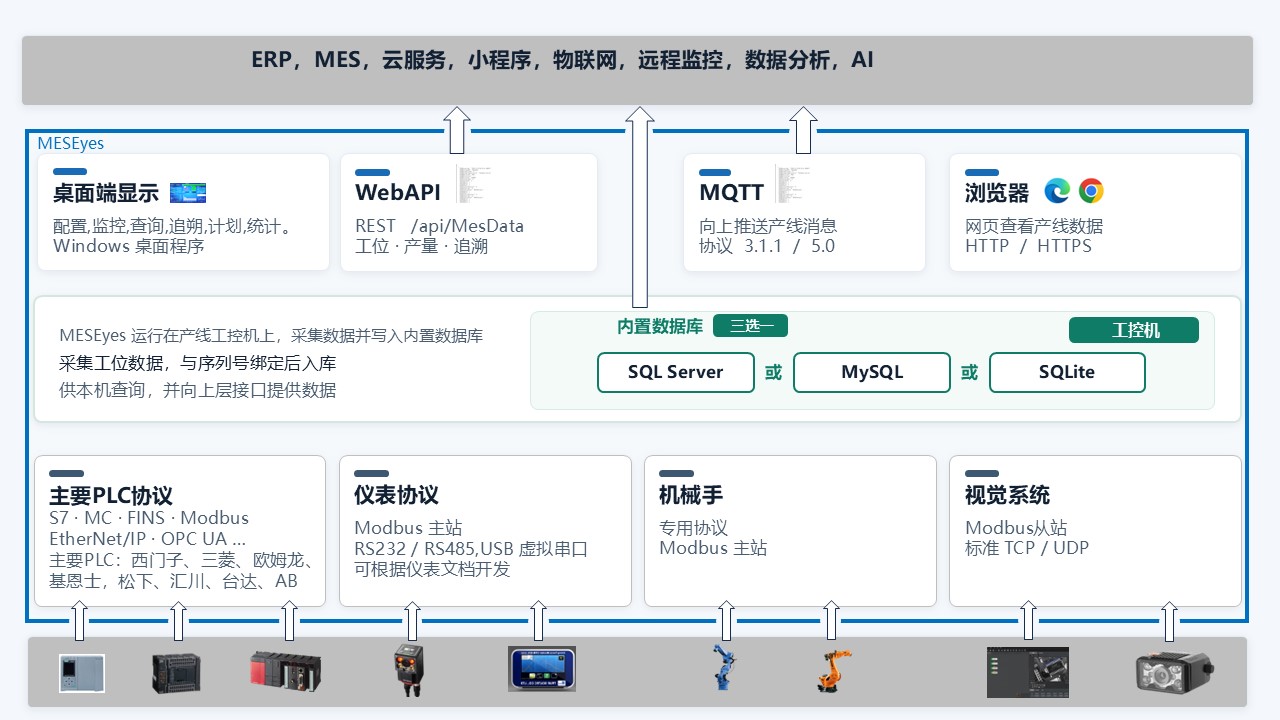Select the blue robot arm image
1280x720 pixels.
(722, 668)
